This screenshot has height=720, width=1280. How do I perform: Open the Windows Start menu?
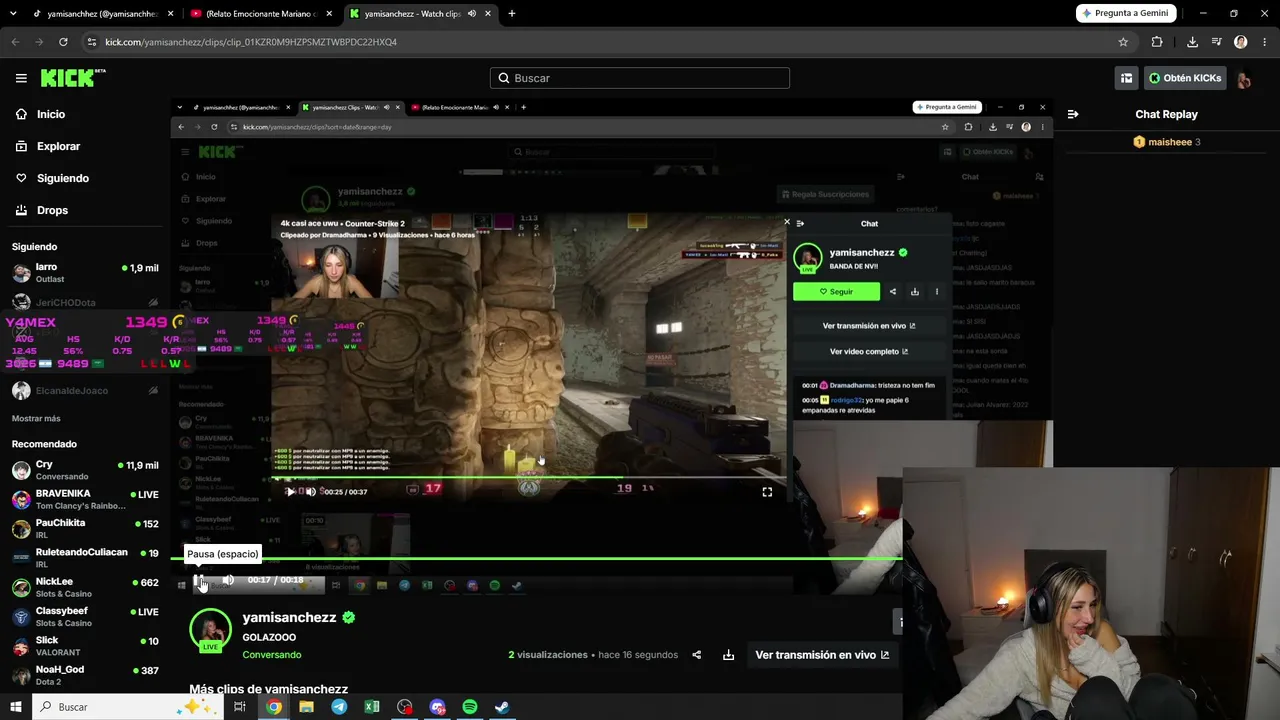click(15, 707)
